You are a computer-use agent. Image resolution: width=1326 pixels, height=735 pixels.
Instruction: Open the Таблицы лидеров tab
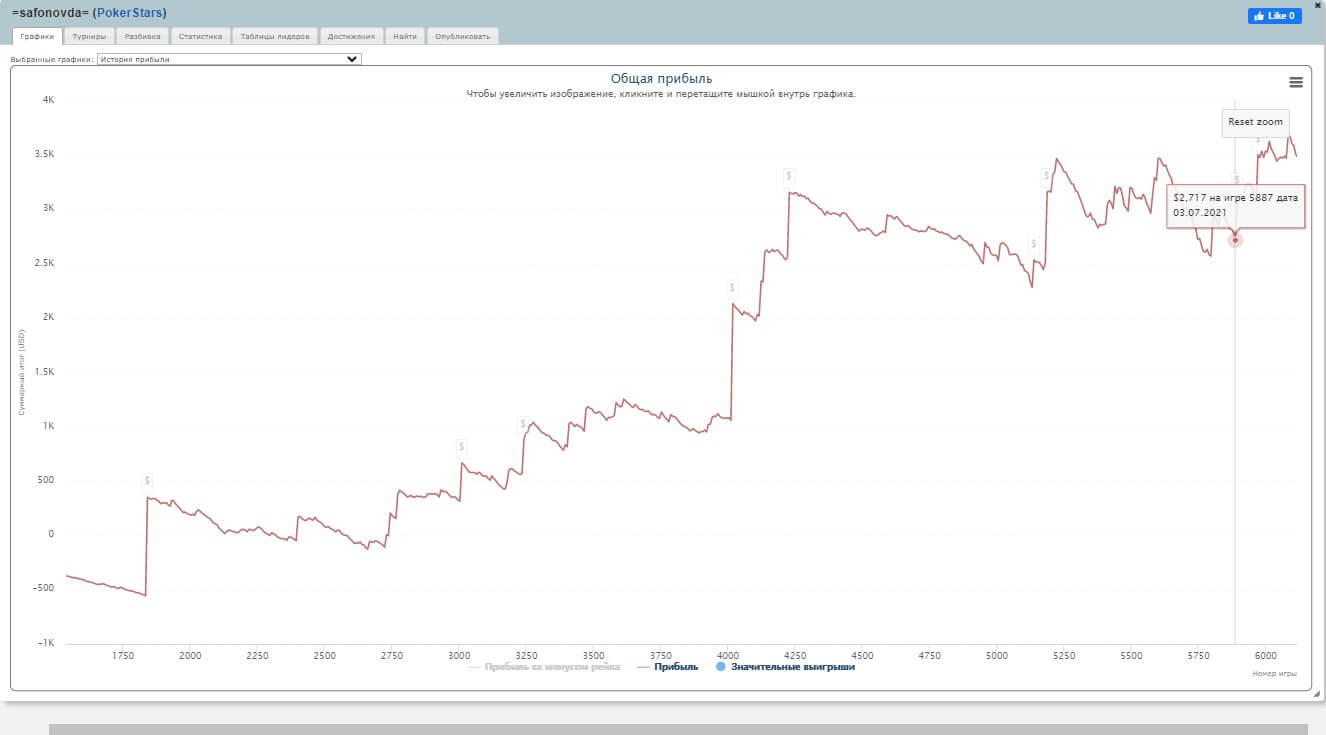click(x=275, y=36)
